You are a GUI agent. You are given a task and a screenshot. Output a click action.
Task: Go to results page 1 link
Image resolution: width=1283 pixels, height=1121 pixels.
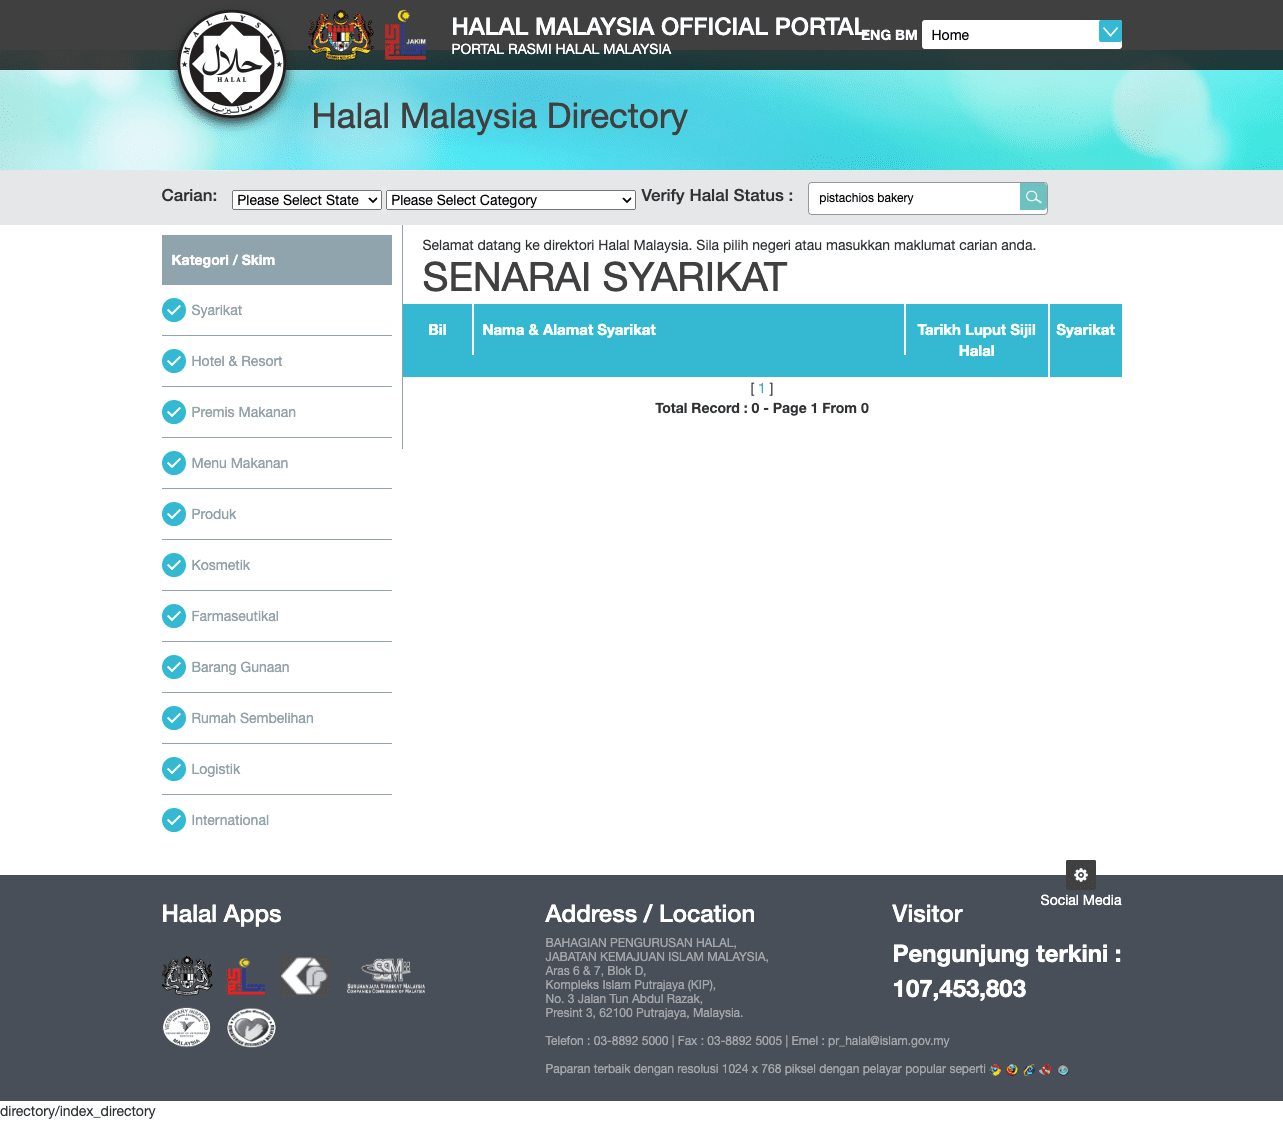click(762, 388)
